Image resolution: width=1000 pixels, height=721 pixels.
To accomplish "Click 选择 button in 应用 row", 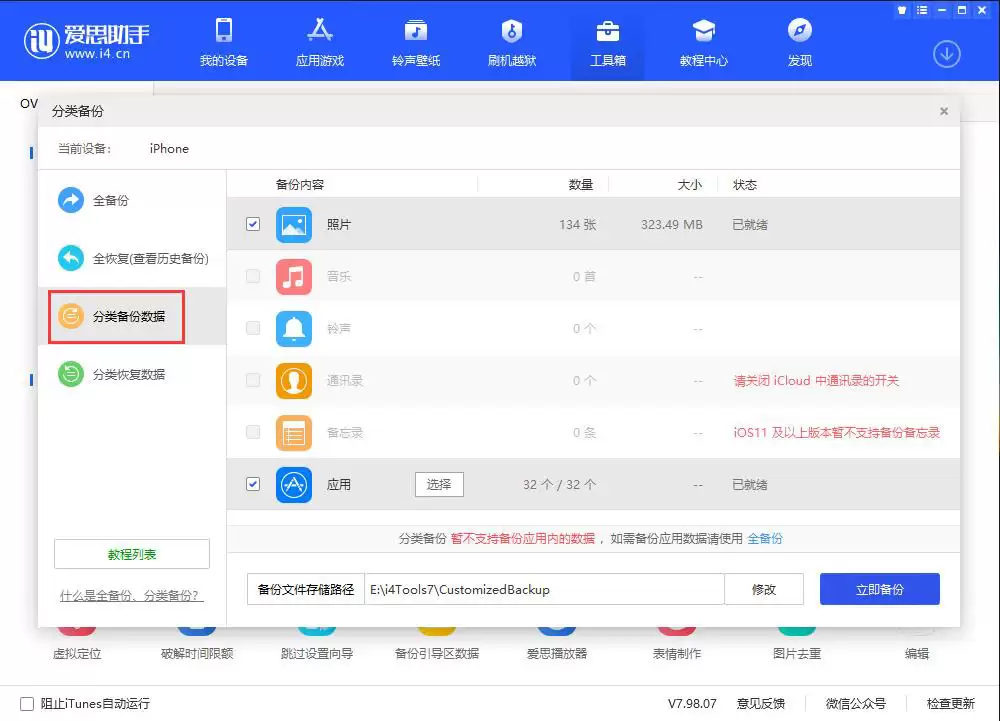I will 439,484.
